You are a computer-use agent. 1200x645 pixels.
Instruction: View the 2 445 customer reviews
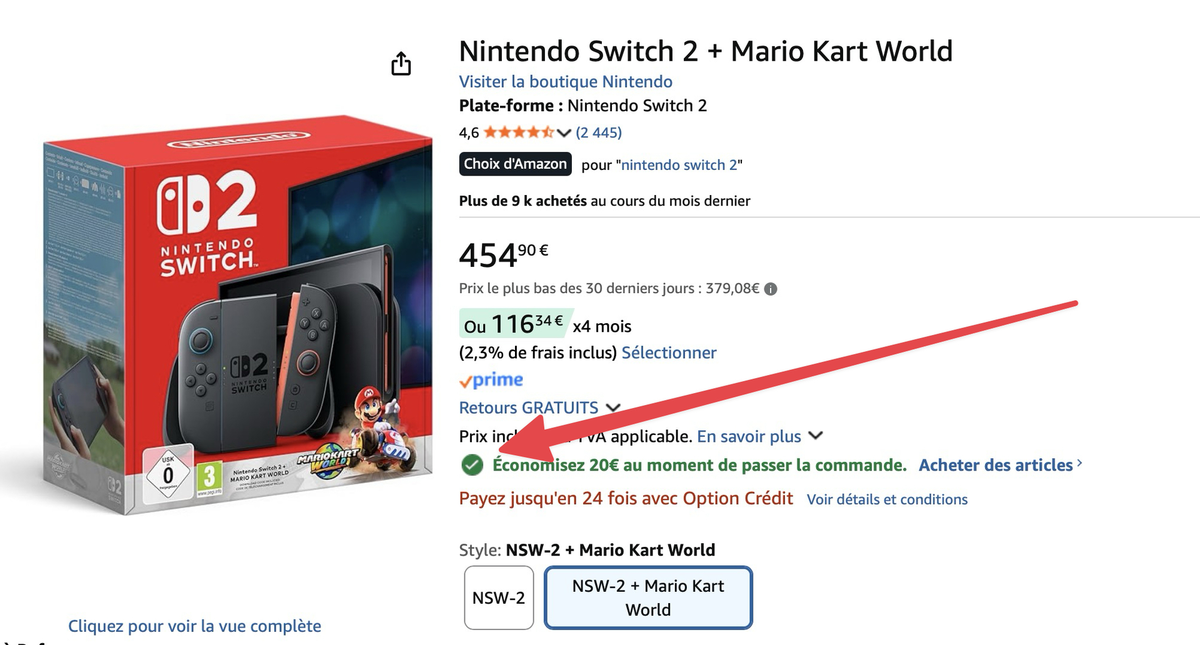click(x=598, y=131)
